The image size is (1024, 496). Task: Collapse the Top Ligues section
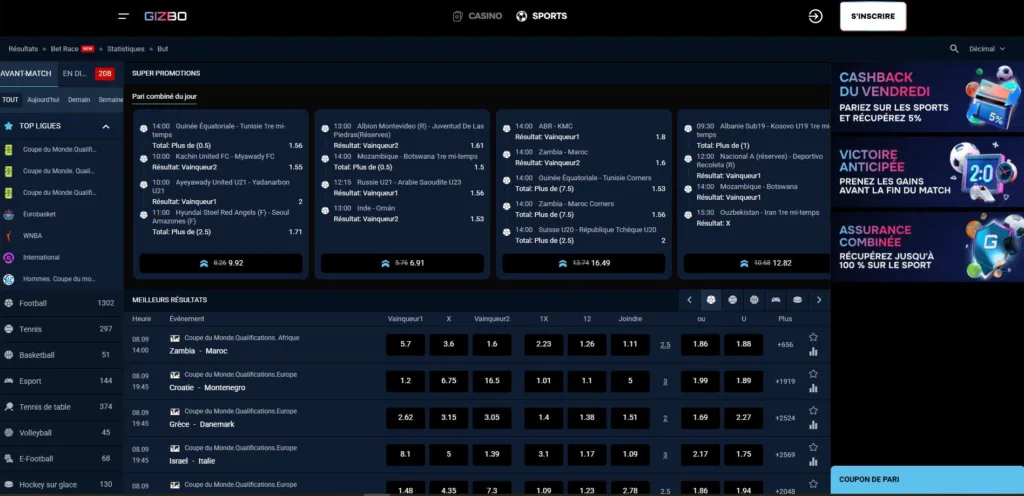pos(106,127)
